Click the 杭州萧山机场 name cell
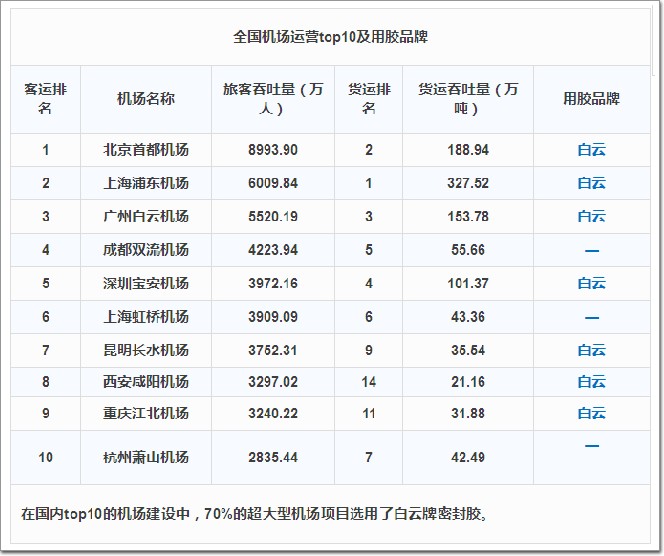 click(145, 457)
